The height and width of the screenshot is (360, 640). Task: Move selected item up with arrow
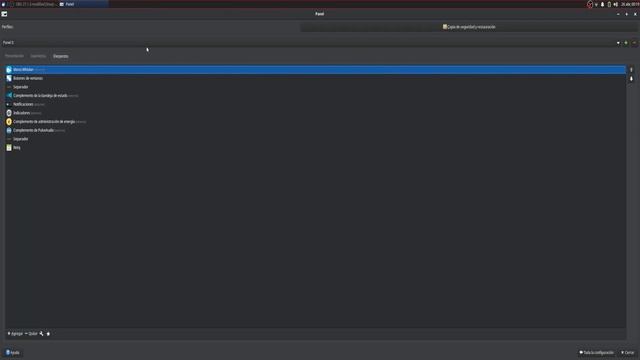coord(631,70)
